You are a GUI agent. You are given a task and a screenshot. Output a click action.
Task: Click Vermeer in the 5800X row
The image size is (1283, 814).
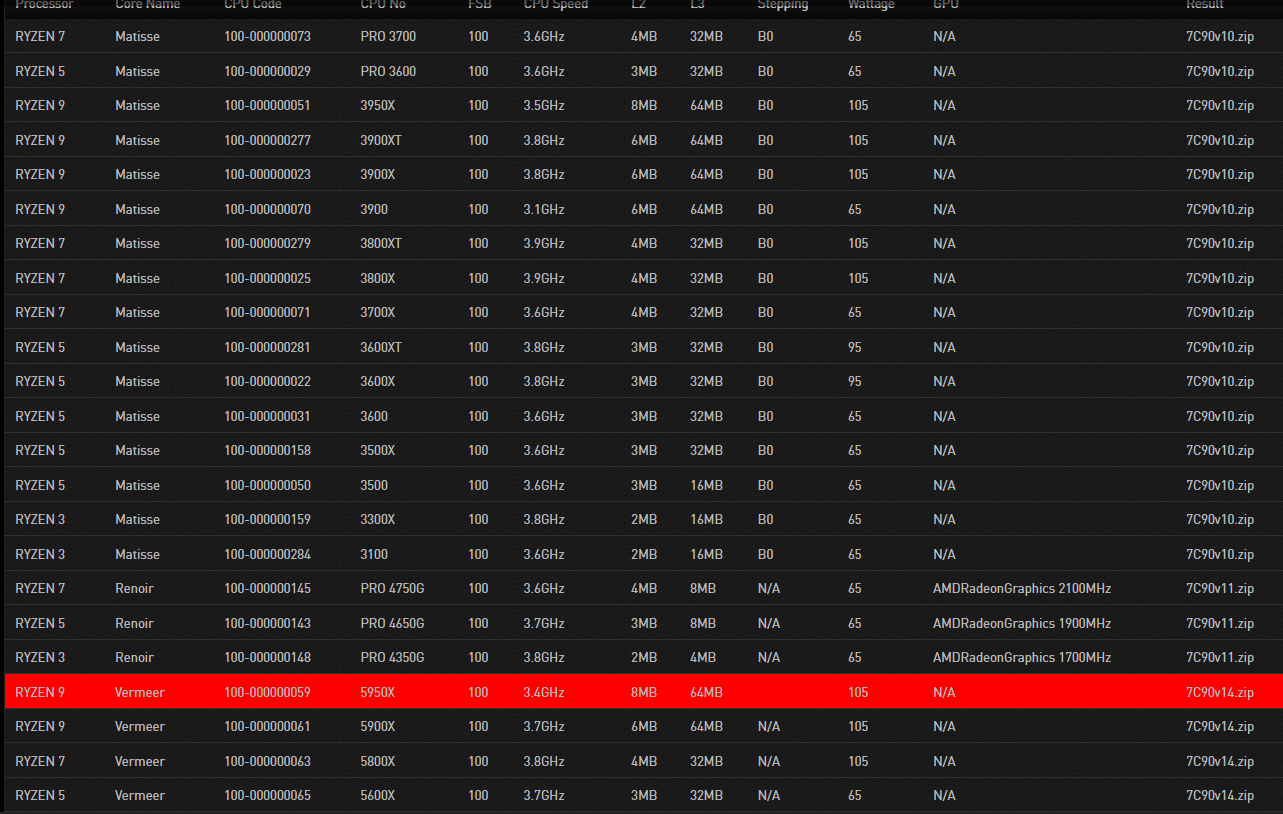point(140,761)
